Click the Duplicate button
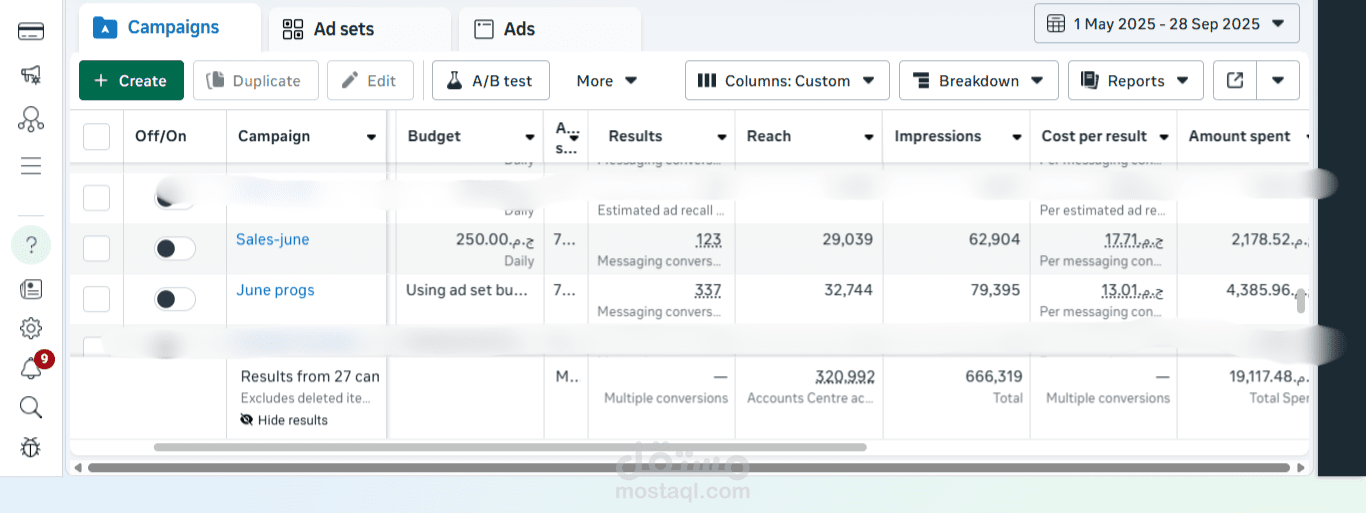 point(256,81)
